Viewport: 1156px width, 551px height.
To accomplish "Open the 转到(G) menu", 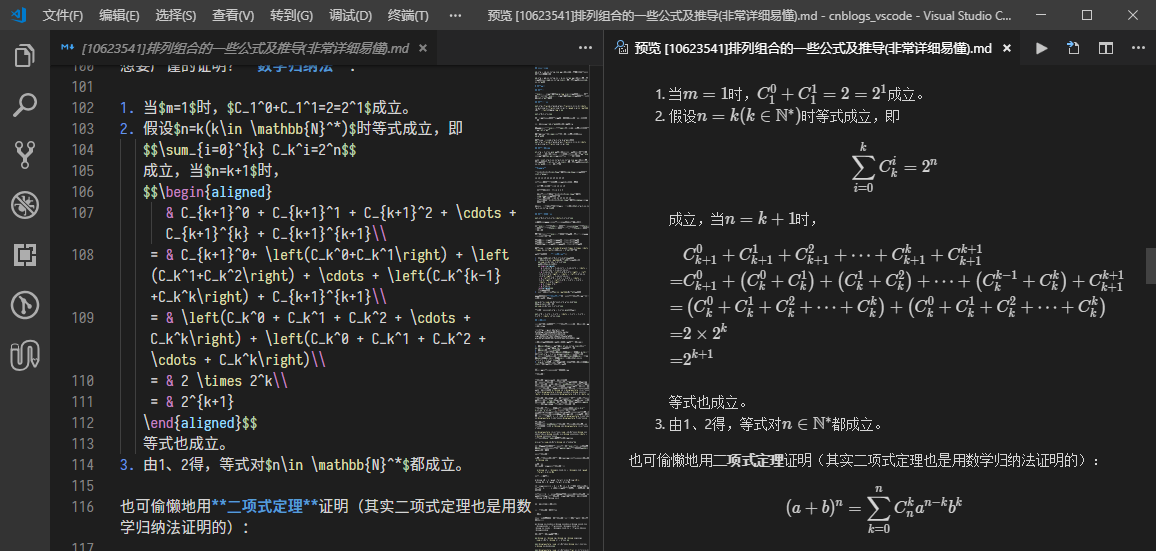I will click(291, 15).
